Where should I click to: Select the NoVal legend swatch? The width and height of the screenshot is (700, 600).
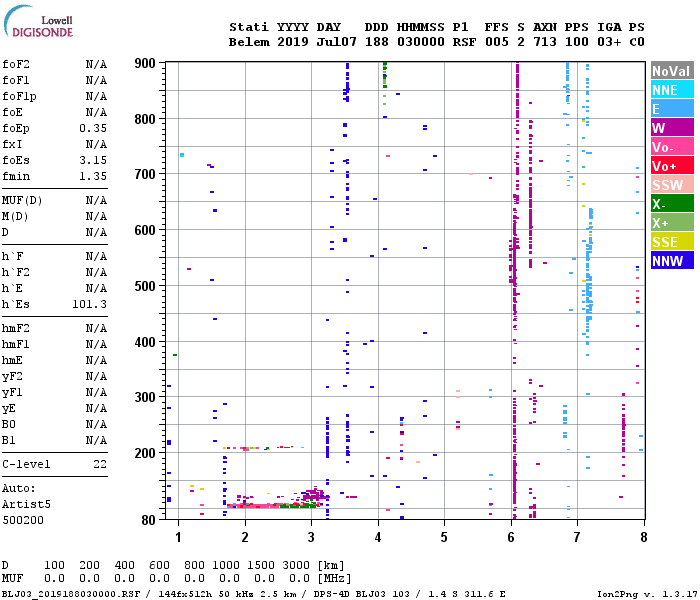[672, 71]
